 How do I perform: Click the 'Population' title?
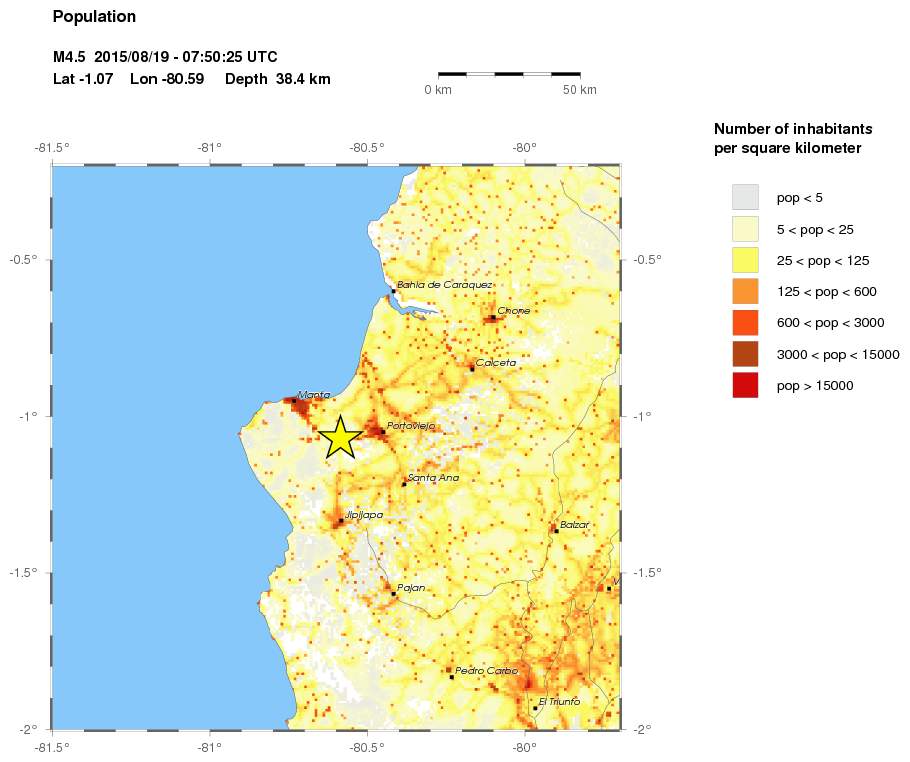click(x=94, y=17)
